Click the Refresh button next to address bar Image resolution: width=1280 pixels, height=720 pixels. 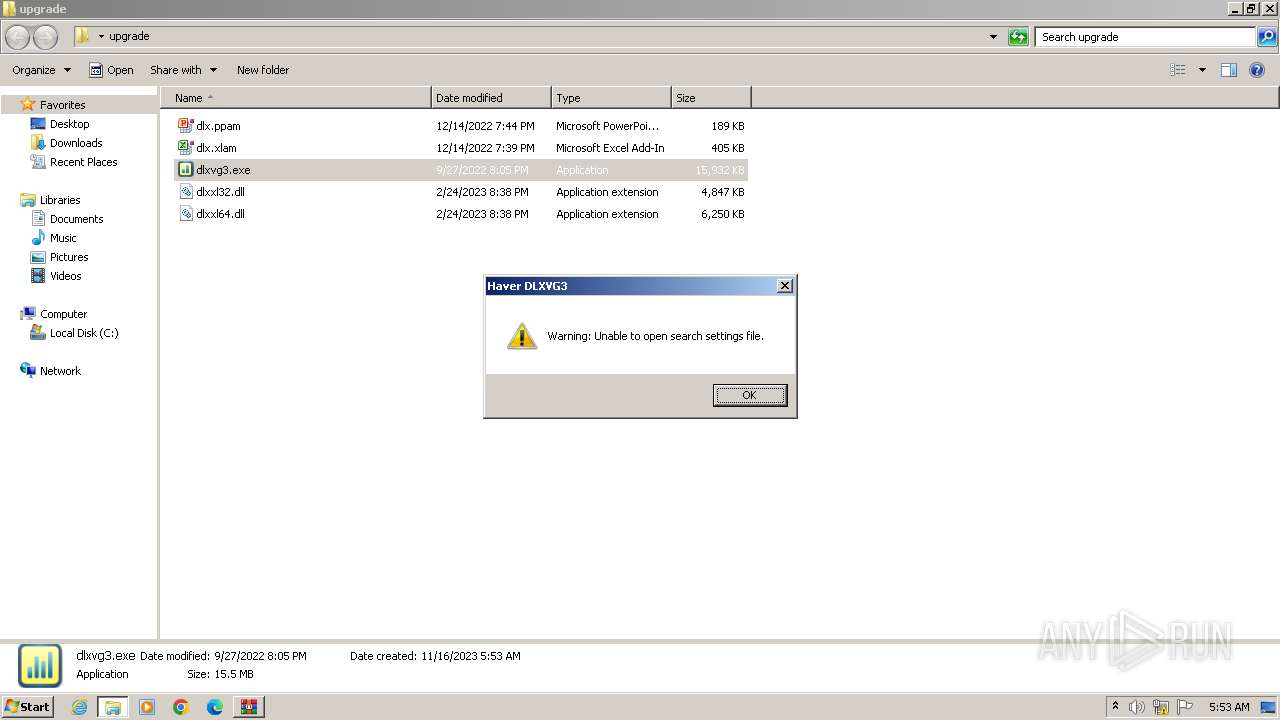tap(1018, 37)
